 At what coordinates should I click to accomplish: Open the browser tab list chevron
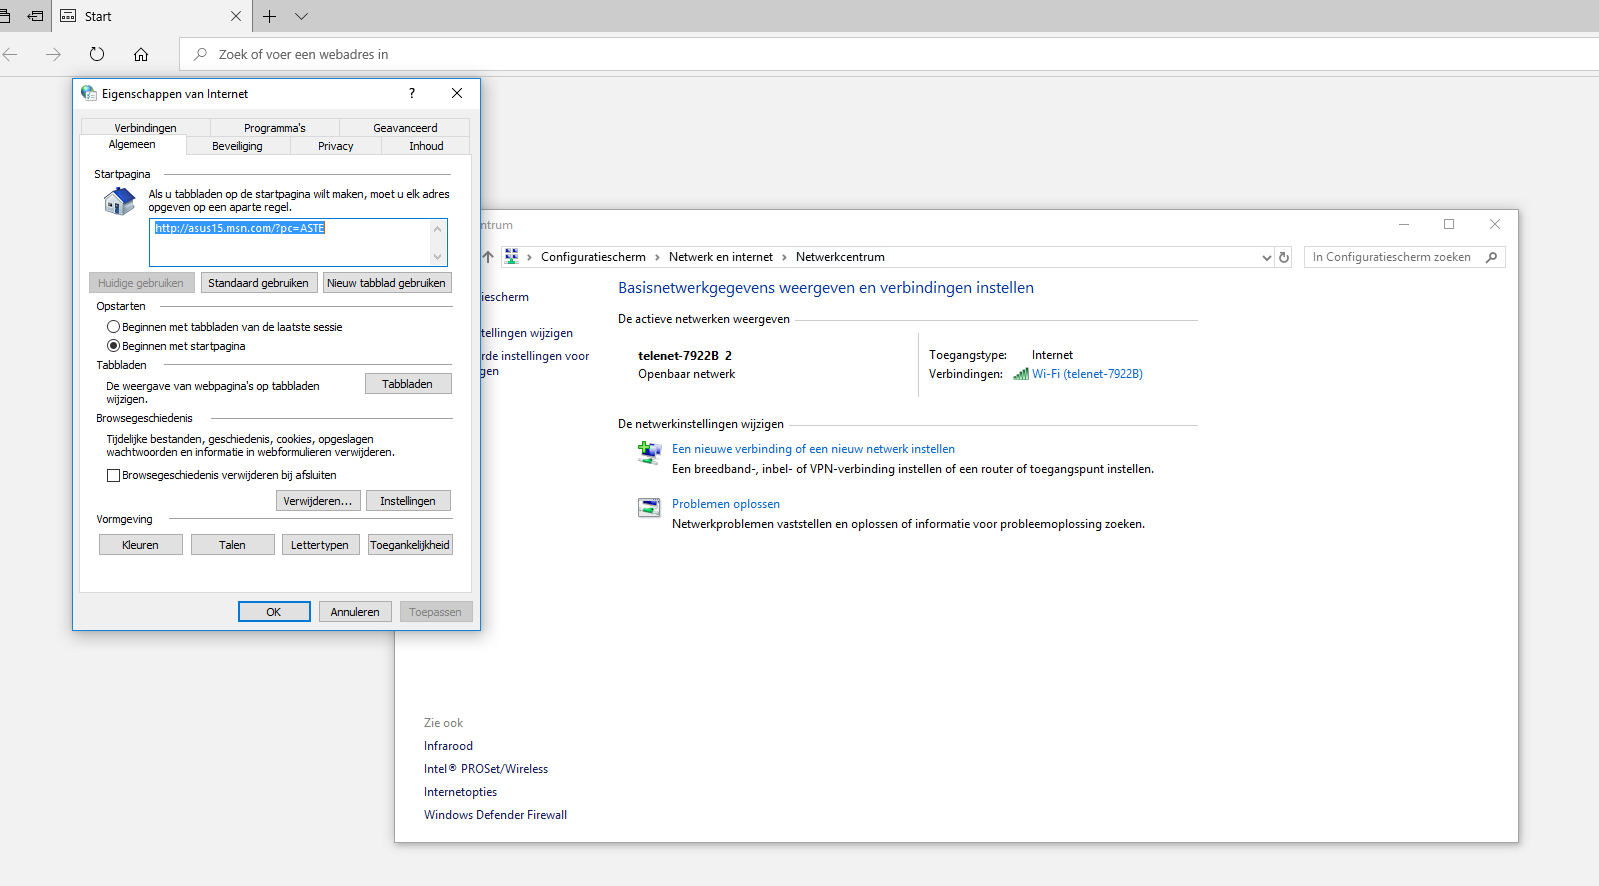tap(301, 16)
